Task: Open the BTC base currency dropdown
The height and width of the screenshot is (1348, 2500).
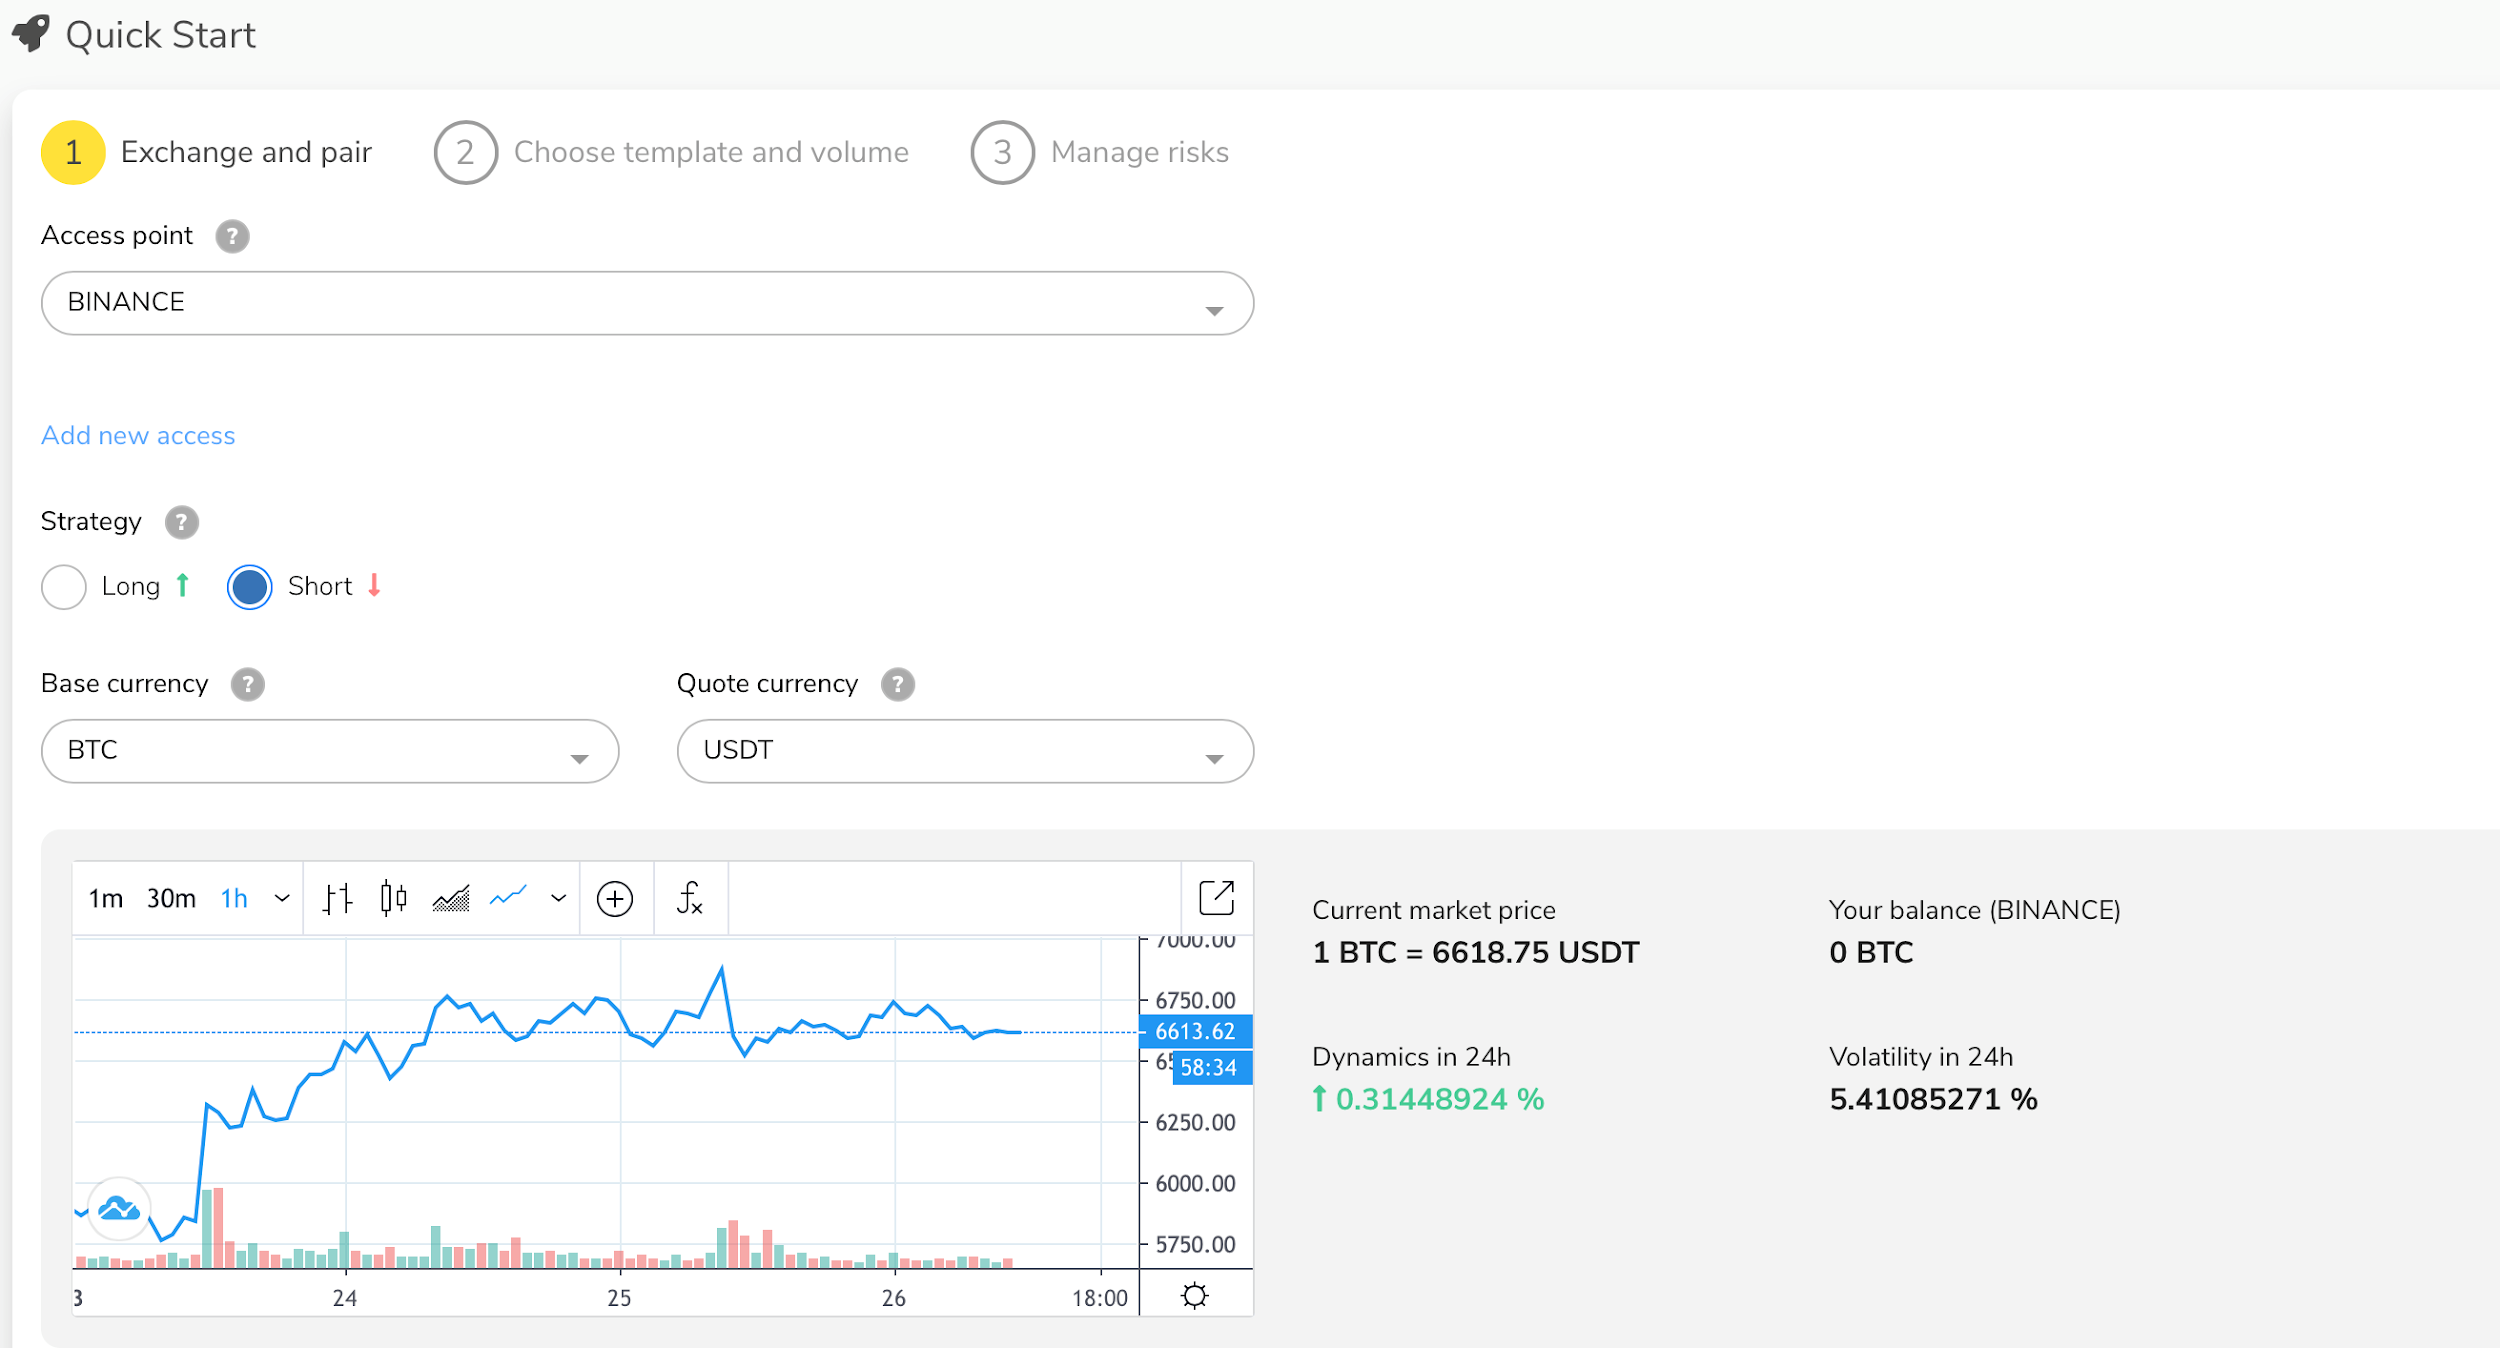Action: point(330,751)
